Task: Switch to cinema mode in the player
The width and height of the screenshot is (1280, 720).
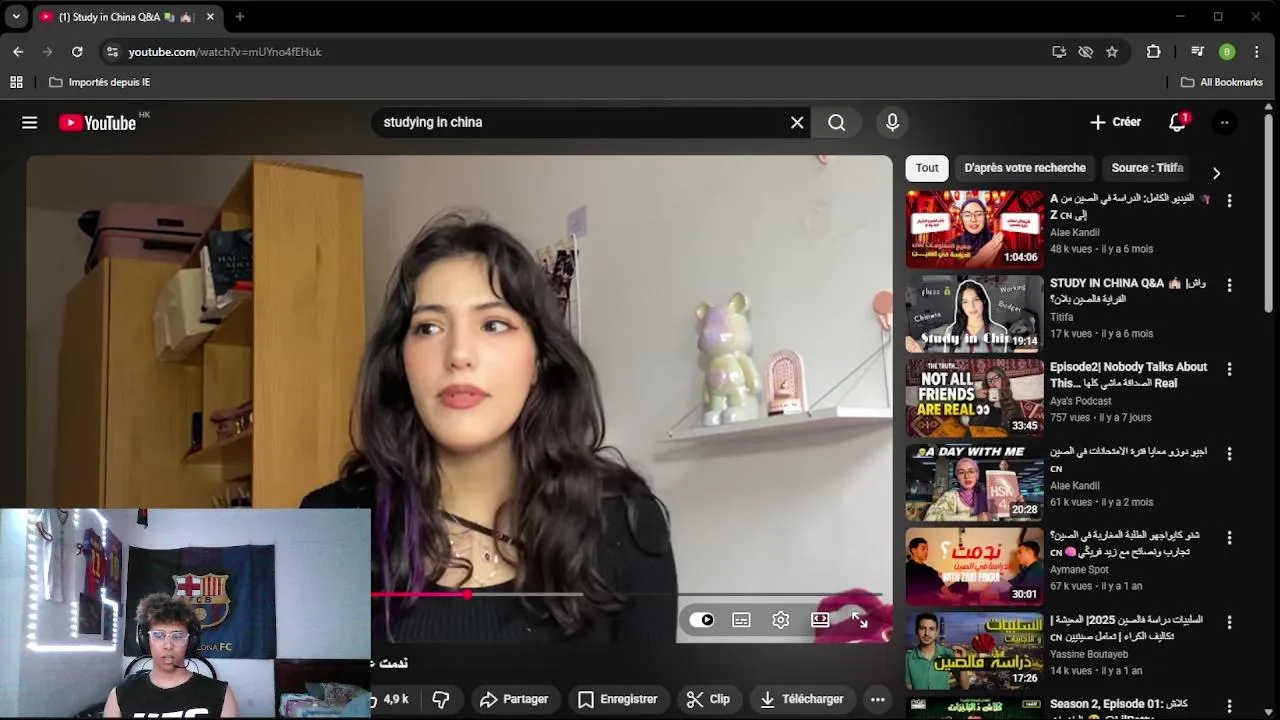Action: click(820, 620)
